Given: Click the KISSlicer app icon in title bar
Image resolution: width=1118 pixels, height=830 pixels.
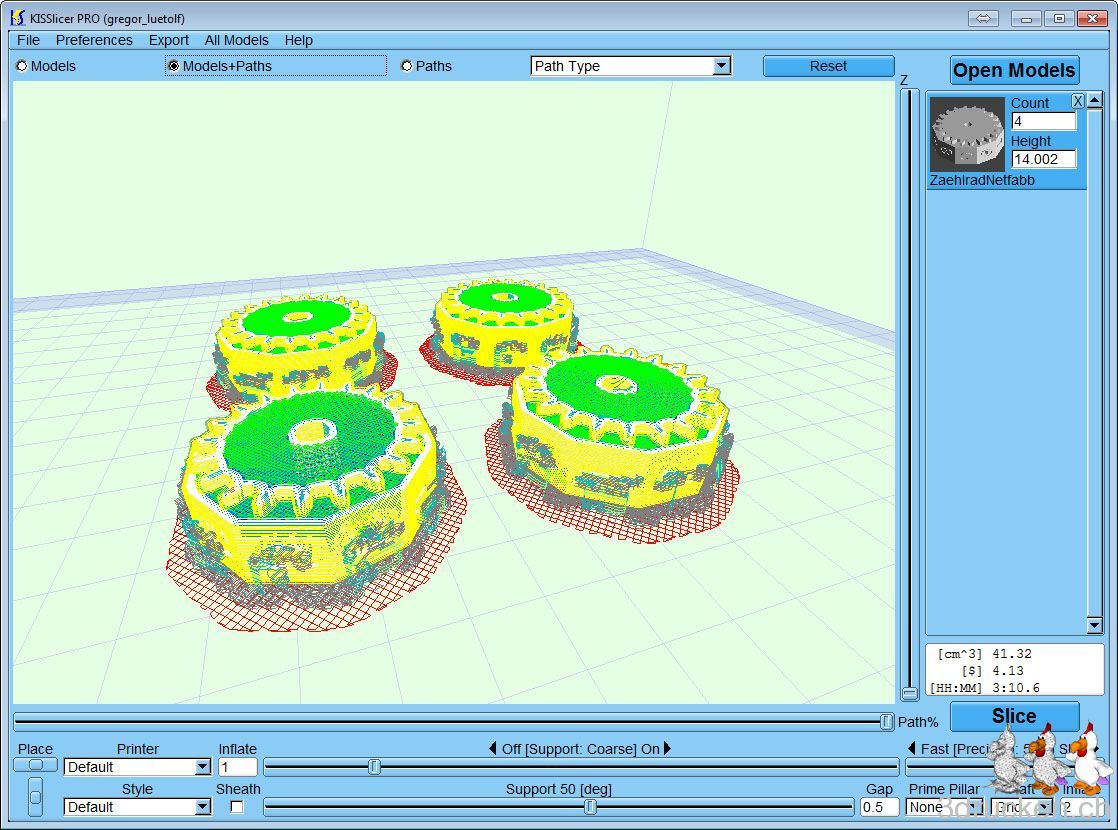Looking at the screenshot, I should tap(18, 18).
